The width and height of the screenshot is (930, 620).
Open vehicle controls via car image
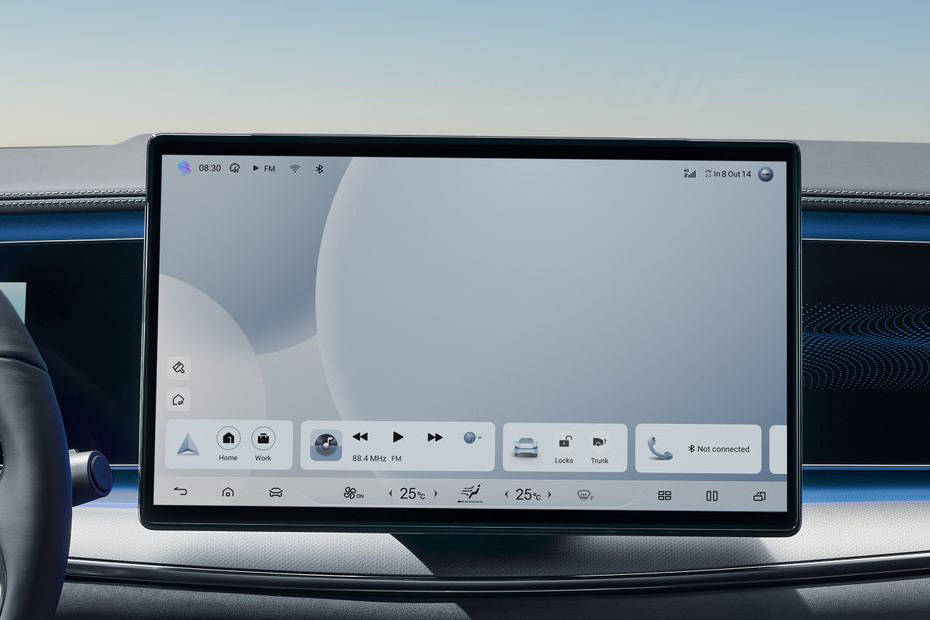click(x=525, y=449)
